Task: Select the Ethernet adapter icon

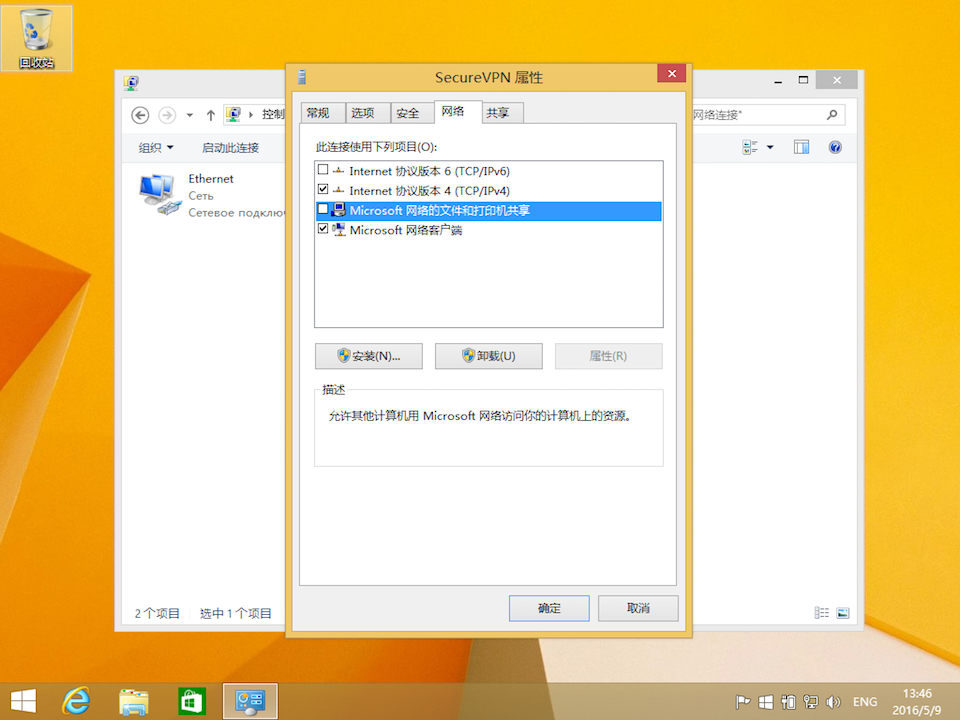Action: click(x=159, y=195)
